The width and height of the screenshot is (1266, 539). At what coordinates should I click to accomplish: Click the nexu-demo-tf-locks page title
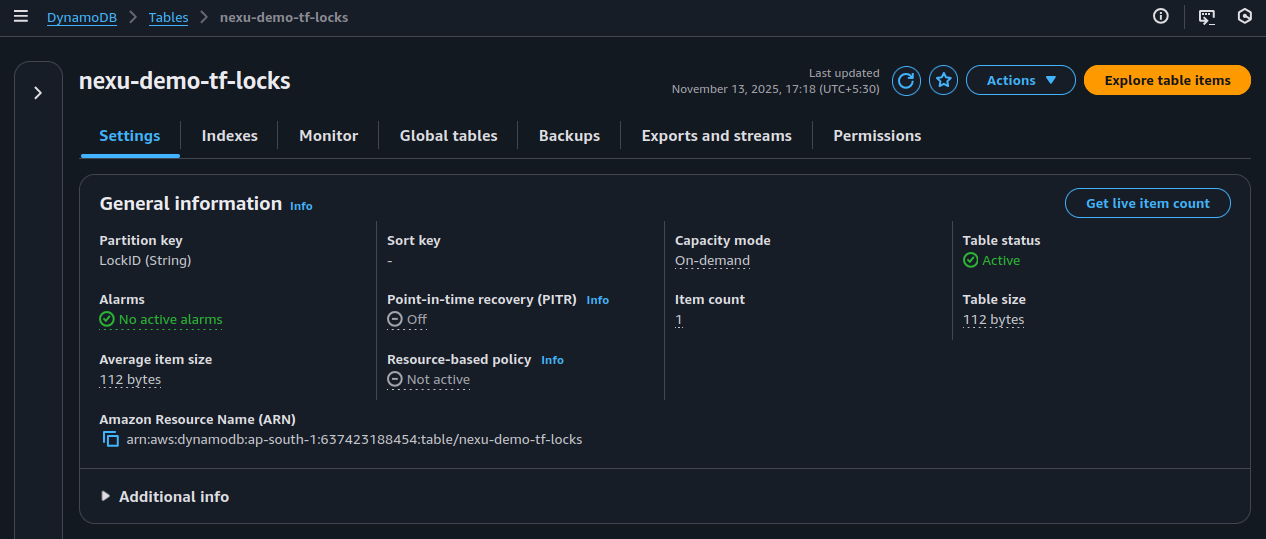pyautogui.click(x=185, y=81)
